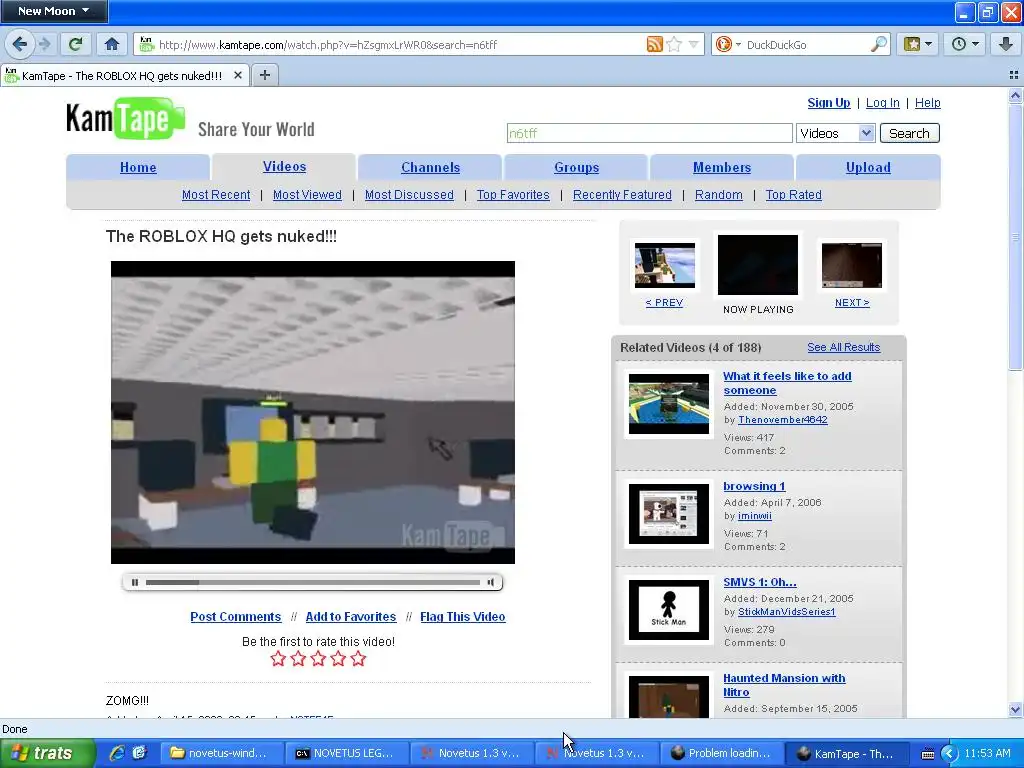Open NOVETUS LEG... console in taskbar
This screenshot has height=768, width=1024.
click(347, 753)
